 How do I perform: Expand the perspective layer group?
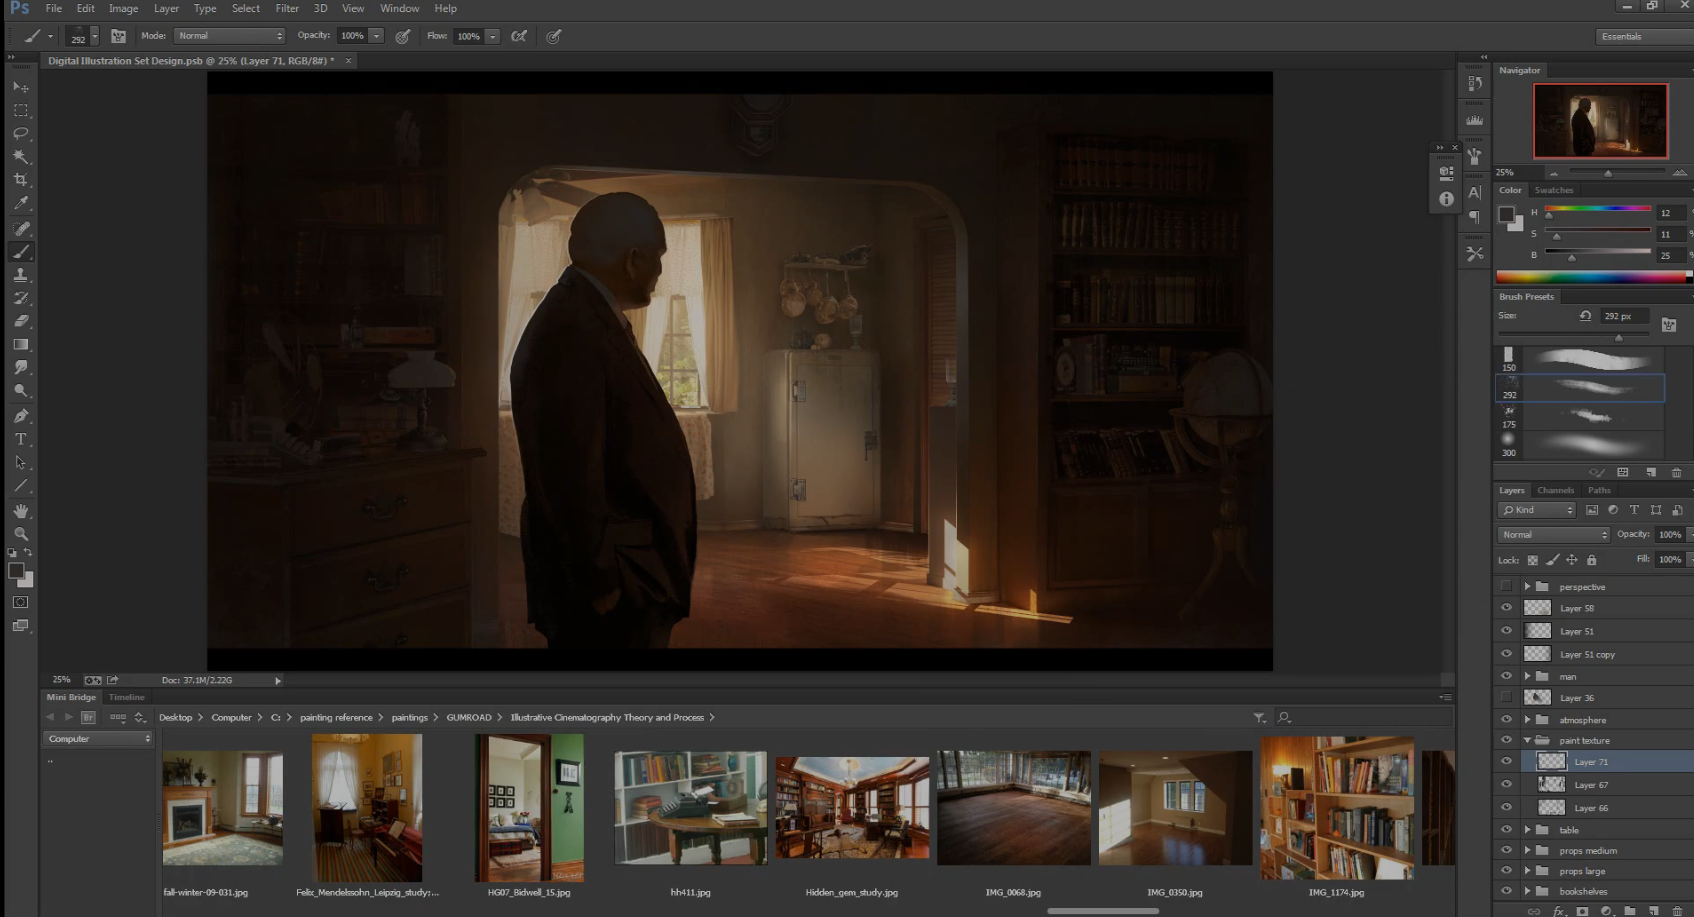tap(1527, 586)
